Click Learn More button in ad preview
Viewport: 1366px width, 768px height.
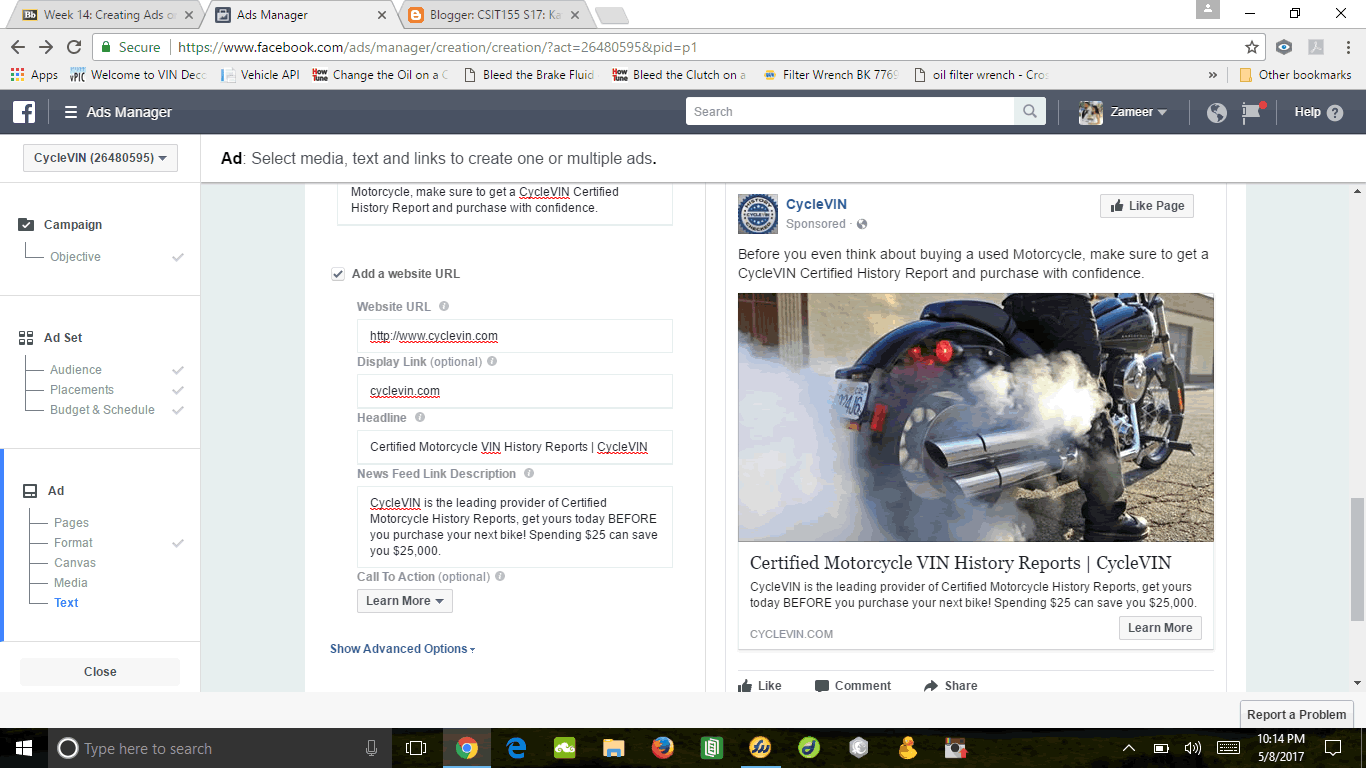coord(1160,628)
